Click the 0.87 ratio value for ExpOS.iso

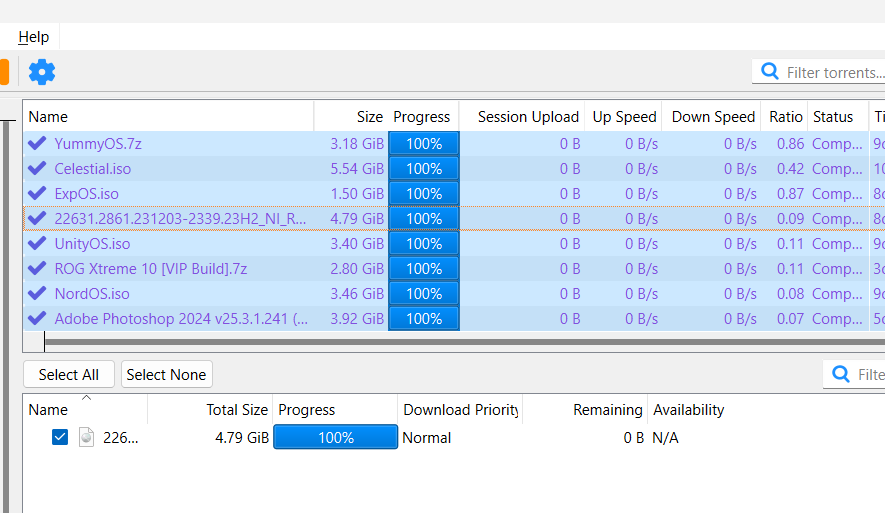(790, 194)
